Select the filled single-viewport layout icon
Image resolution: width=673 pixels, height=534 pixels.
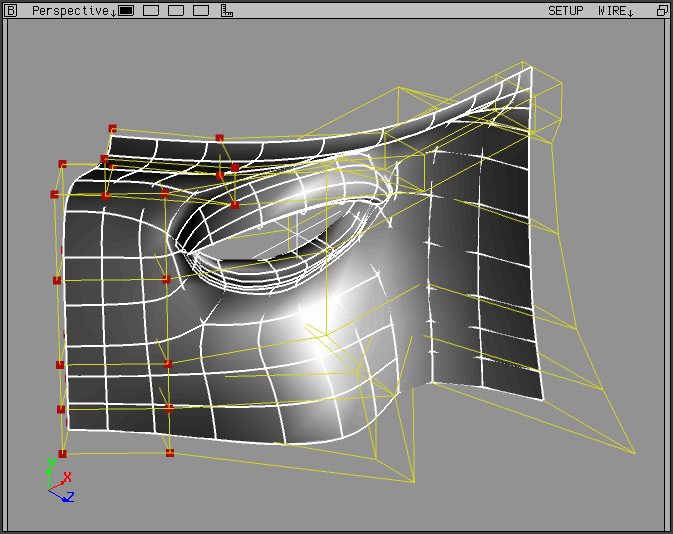click(126, 11)
